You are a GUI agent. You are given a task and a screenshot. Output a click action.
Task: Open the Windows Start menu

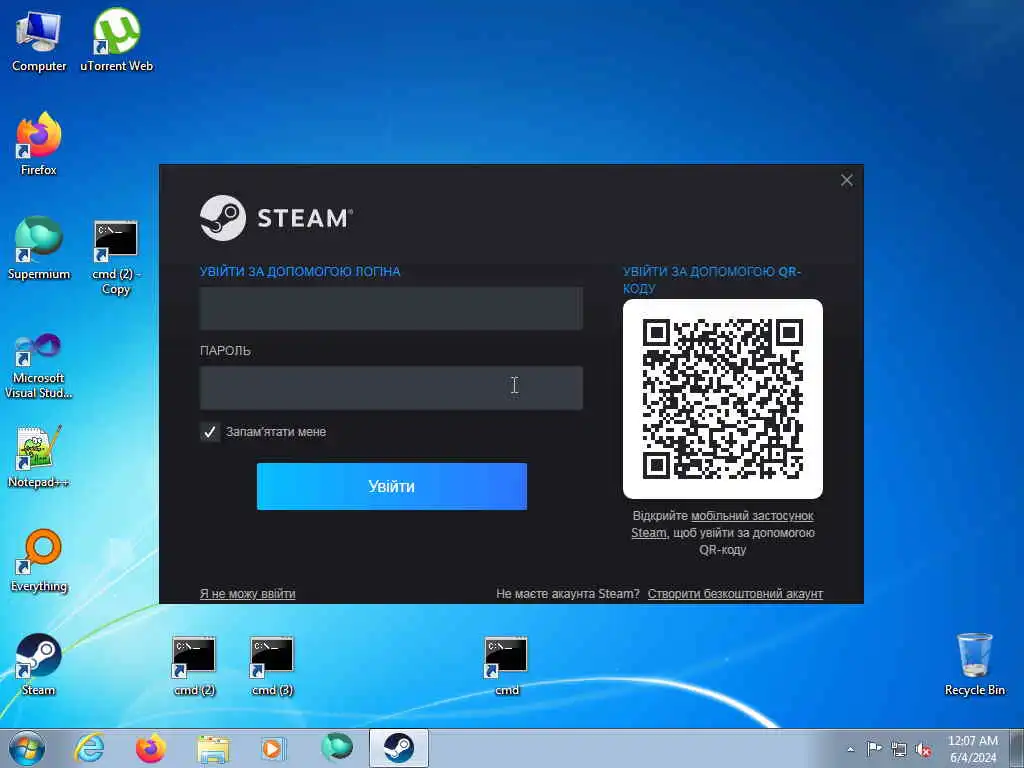(27, 748)
